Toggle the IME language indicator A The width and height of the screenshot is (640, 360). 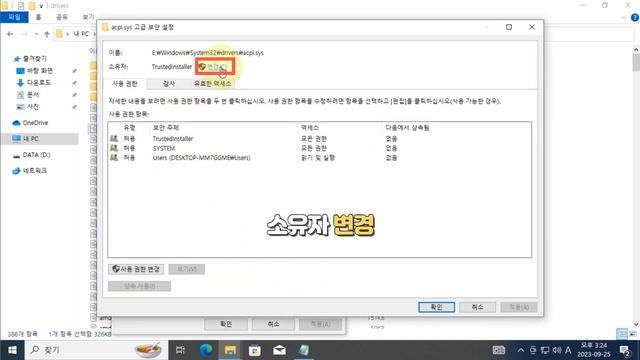568,350
